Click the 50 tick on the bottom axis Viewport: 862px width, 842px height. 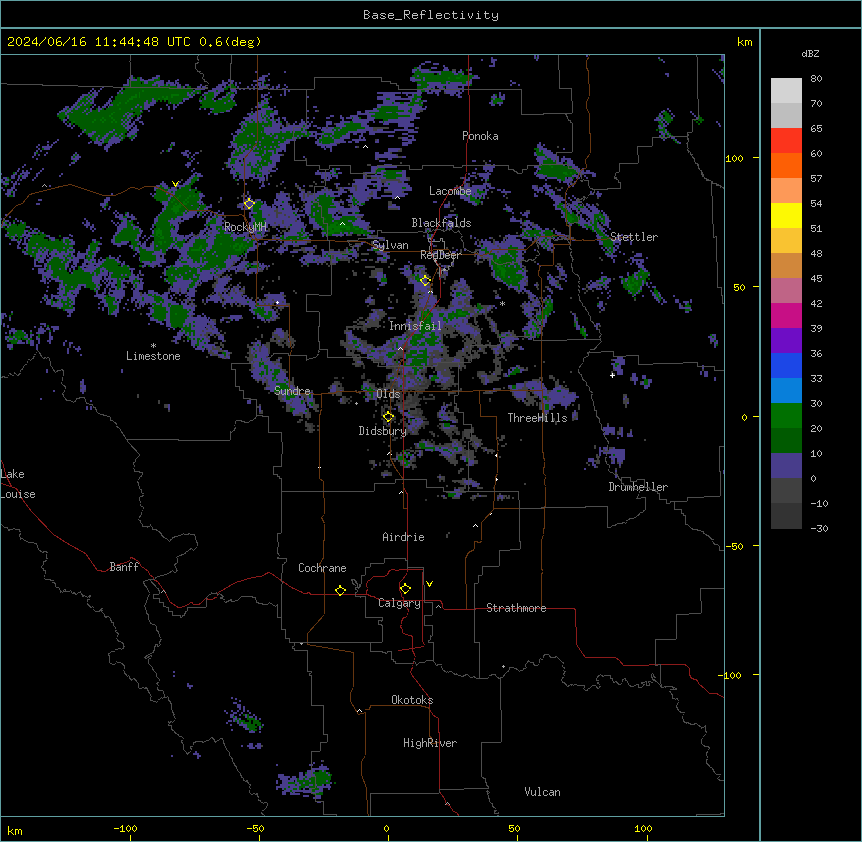tap(514, 829)
